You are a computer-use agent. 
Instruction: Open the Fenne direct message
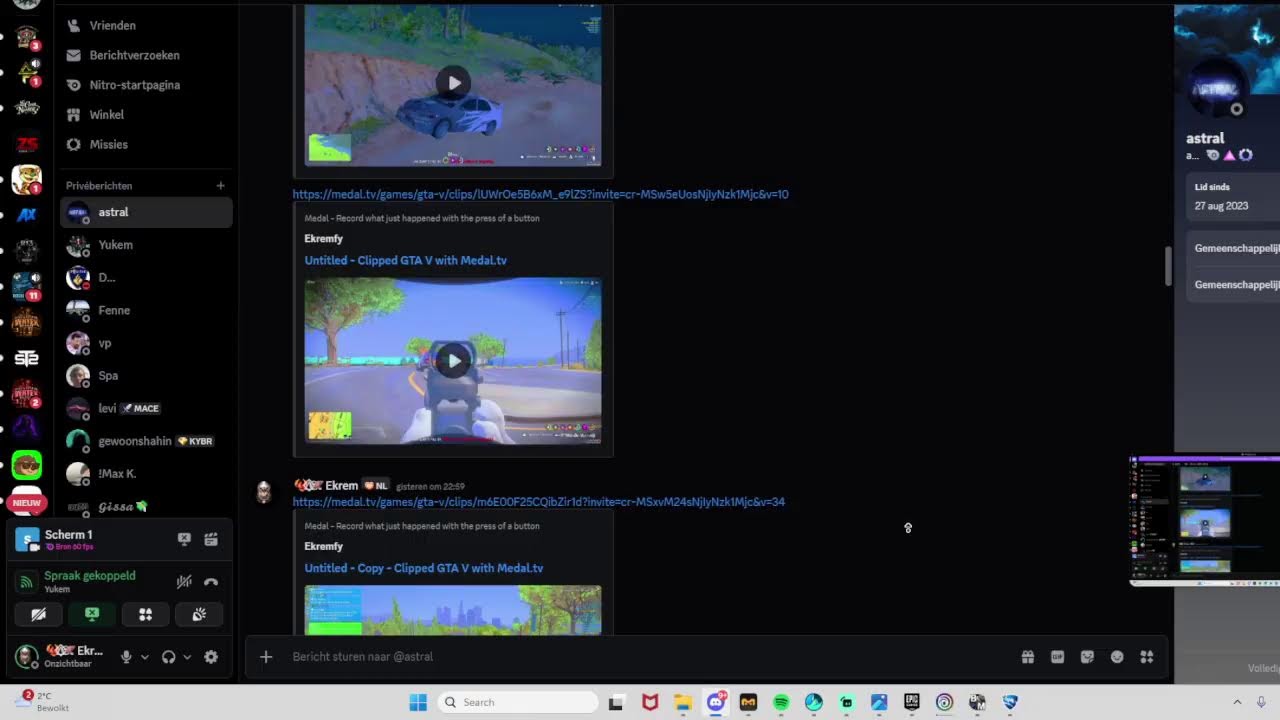146,310
